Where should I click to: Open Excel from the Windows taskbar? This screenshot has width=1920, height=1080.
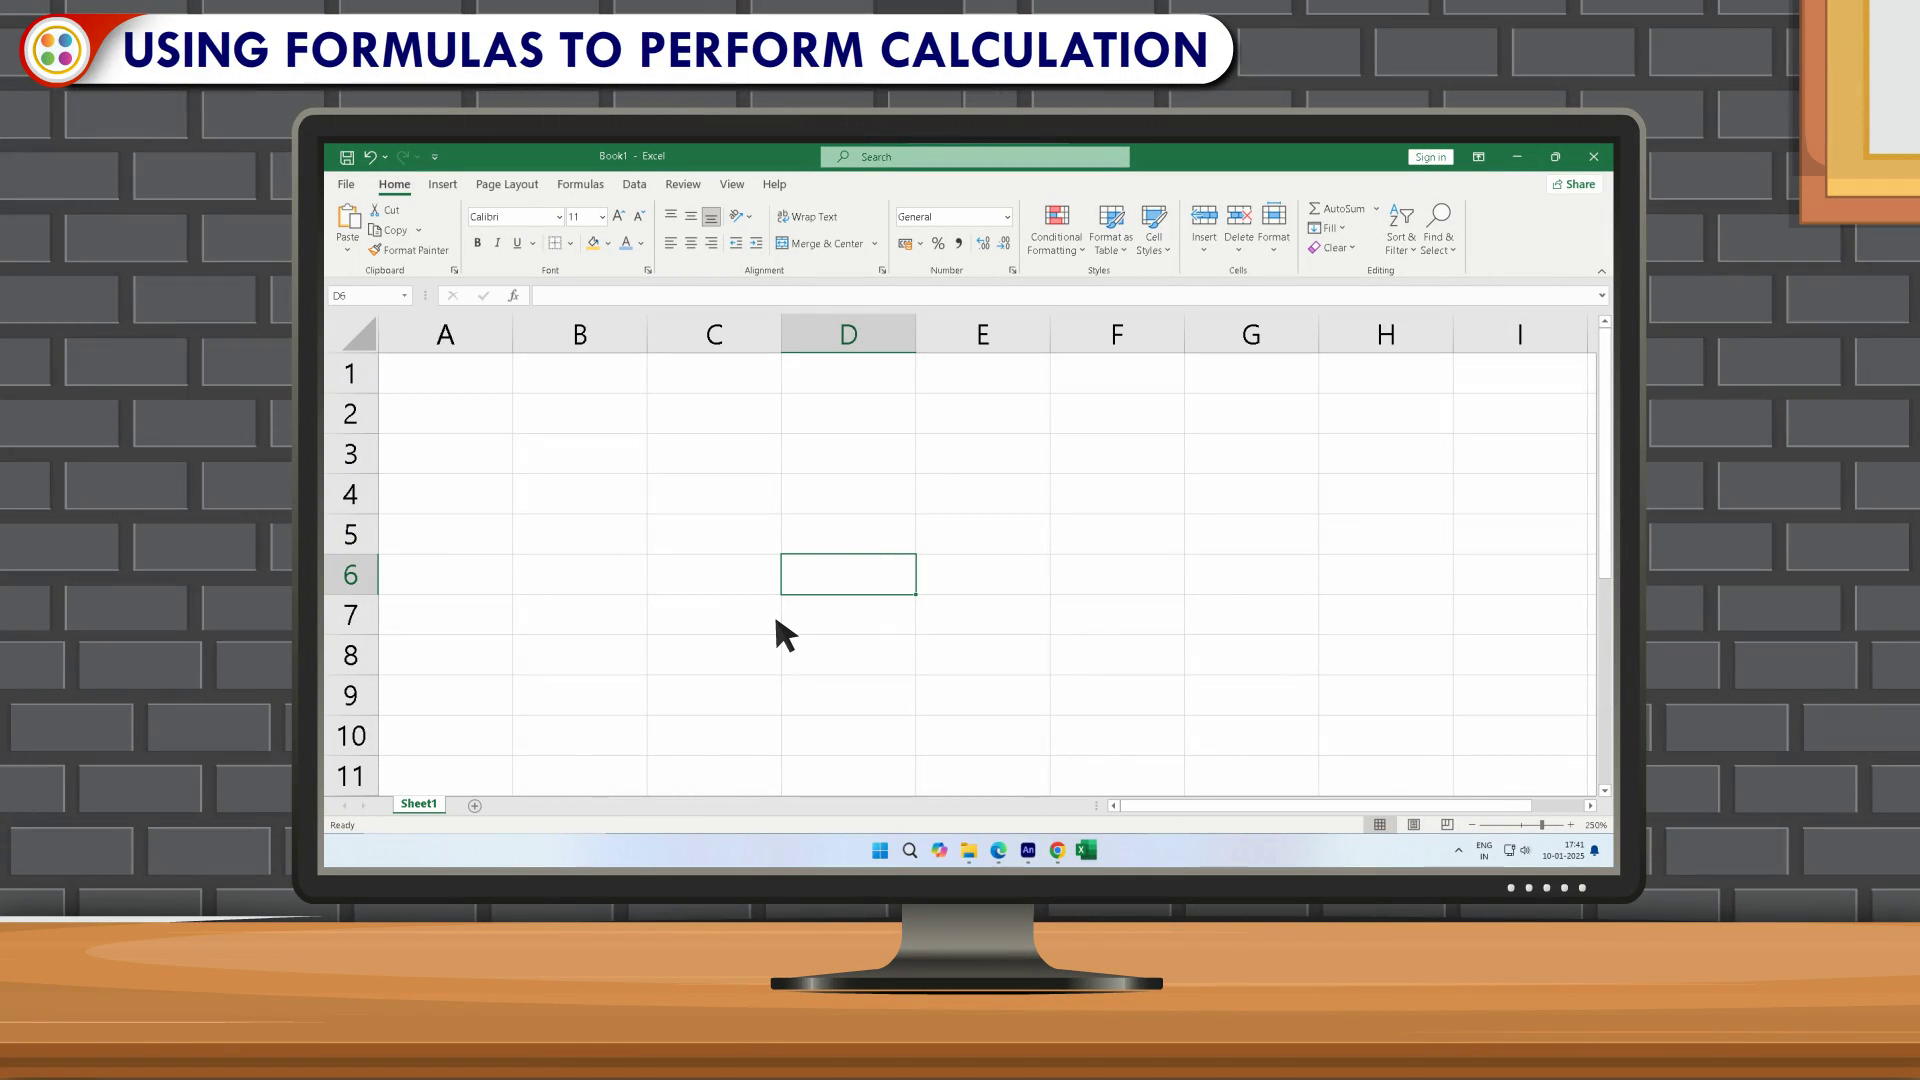(1087, 850)
